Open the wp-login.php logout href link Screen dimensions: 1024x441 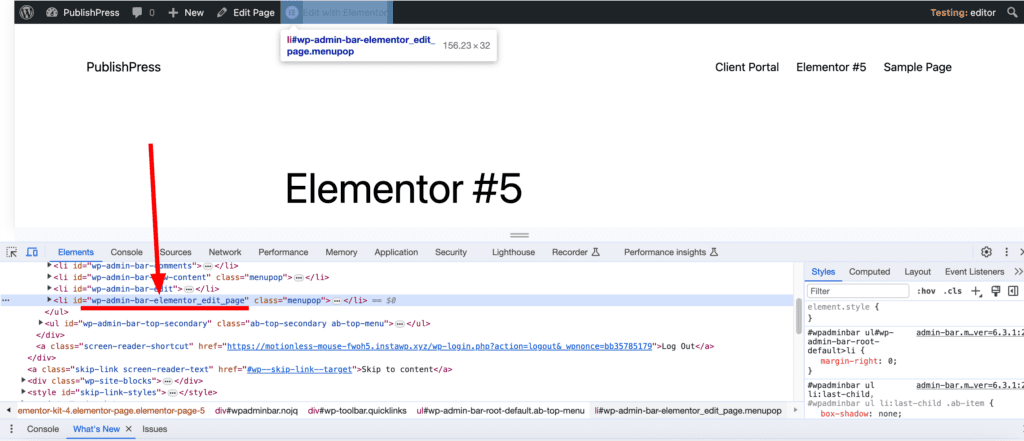[x=440, y=346]
